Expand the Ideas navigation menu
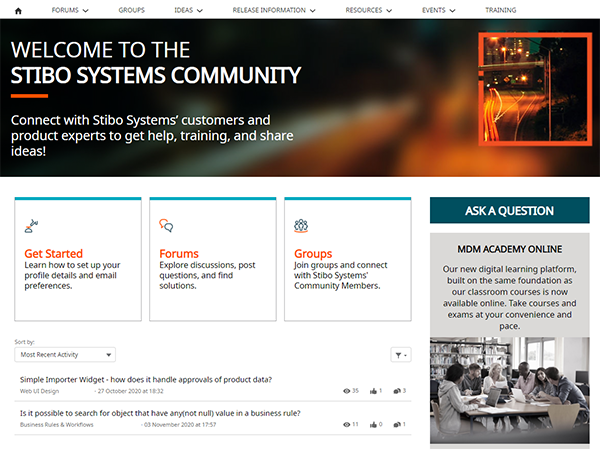The height and width of the screenshot is (450, 600). pyautogui.click(x=188, y=10)
